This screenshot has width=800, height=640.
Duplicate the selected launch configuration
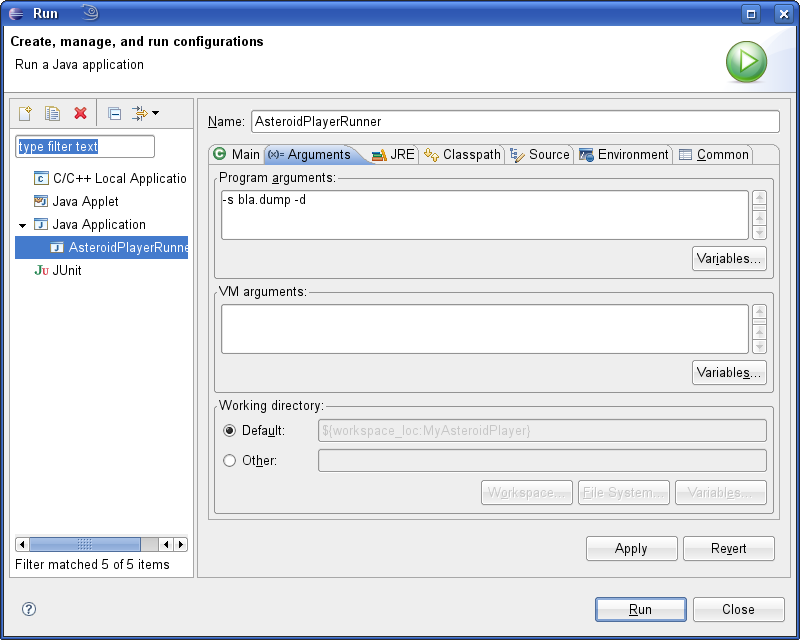coord(51,114)
